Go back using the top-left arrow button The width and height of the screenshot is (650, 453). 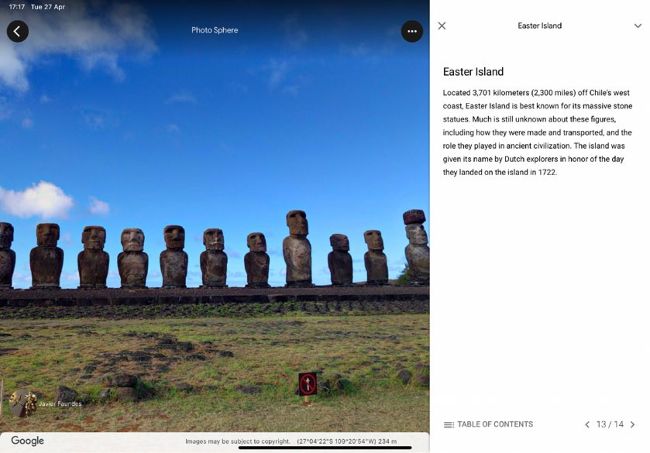pyautogui.click(x=18, y=31)
